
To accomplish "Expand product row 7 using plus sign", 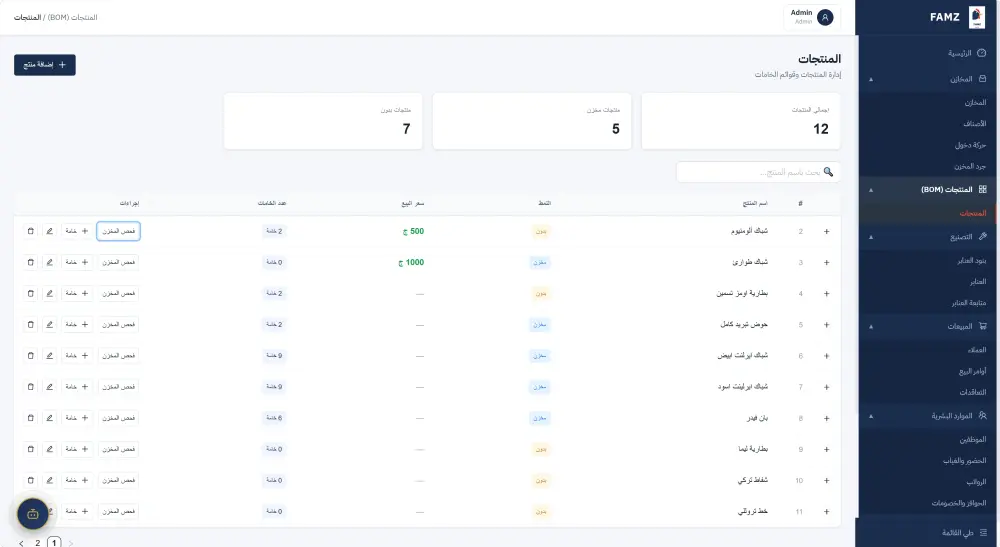I will coord(827,387).
